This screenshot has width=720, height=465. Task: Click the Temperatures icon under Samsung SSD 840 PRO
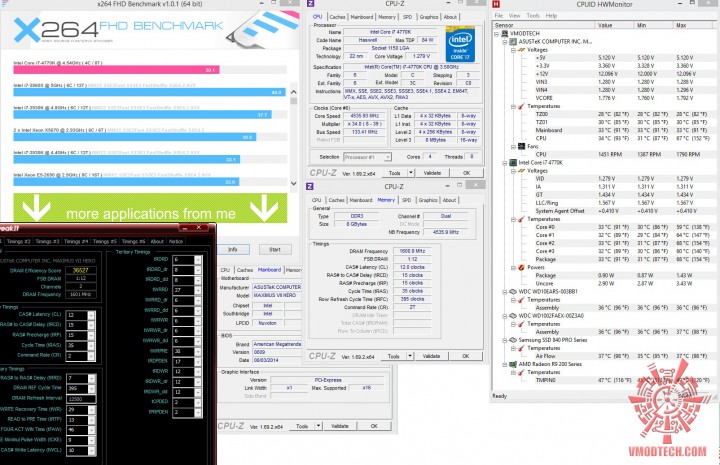[522, 348]
